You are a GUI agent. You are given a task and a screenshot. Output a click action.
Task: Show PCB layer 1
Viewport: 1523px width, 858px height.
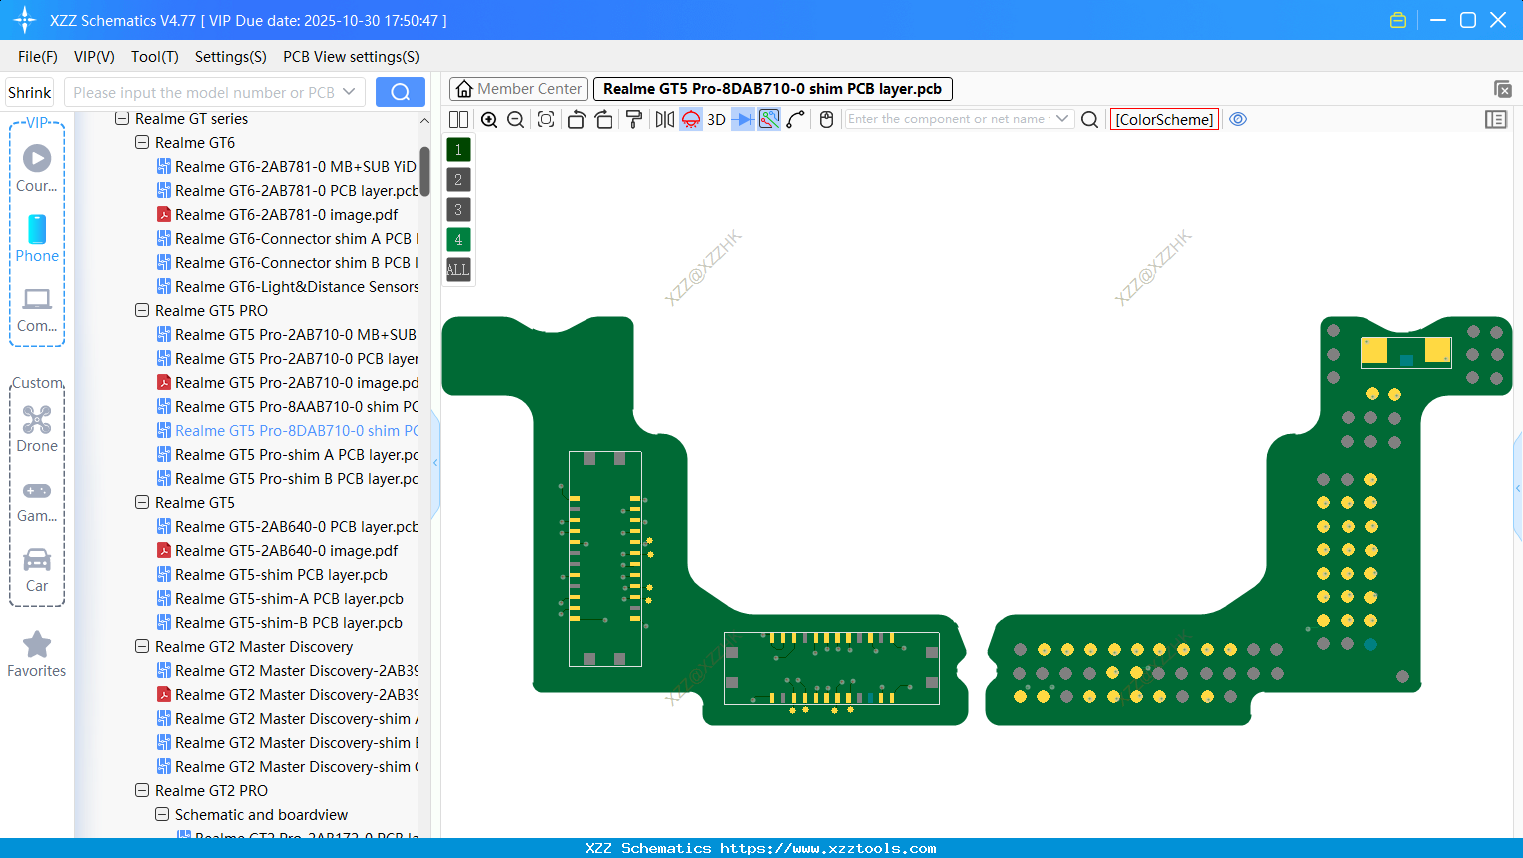[x=458, y=150]
